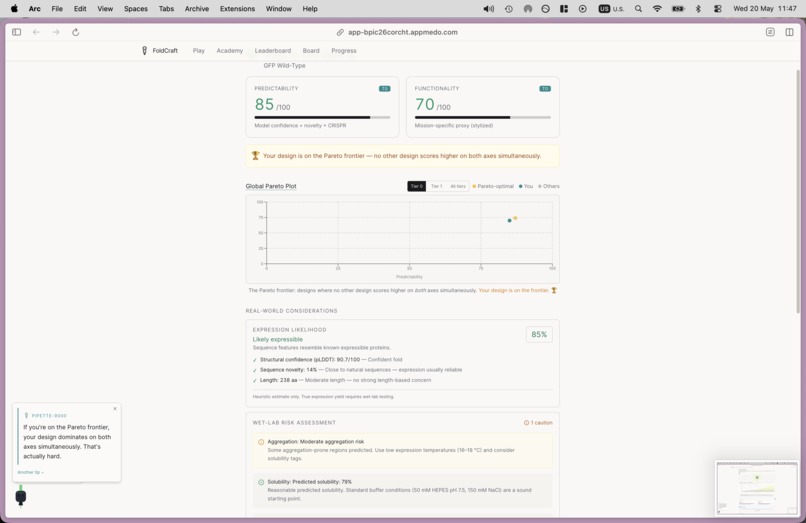Open the Board tab
This screenshot has width=806, height=523.
(311, 50)
